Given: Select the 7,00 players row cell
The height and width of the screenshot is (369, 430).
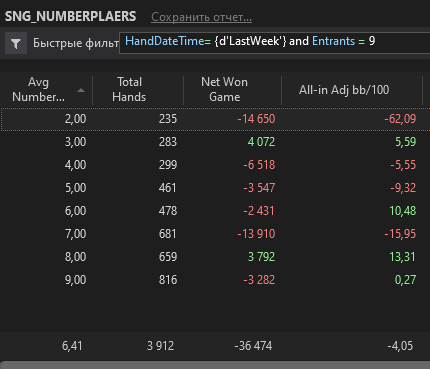Looking at the screenshot, I should pos(75,234).
